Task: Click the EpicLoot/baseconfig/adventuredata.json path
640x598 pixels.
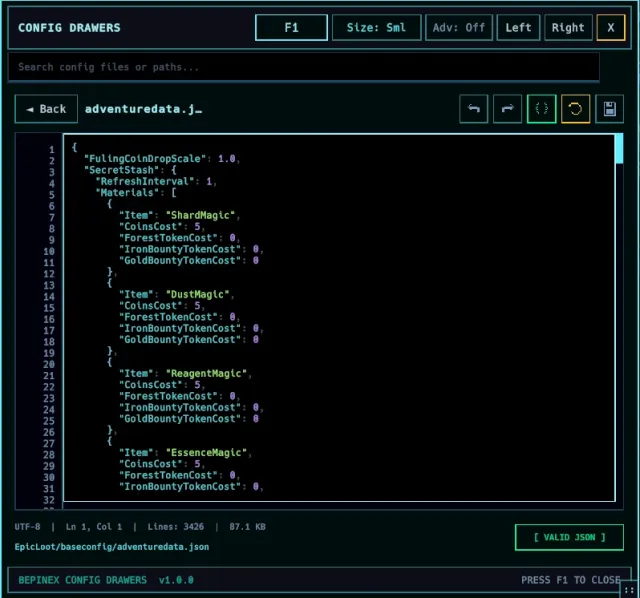Action: pyautogui.click(x=112, y=547)
